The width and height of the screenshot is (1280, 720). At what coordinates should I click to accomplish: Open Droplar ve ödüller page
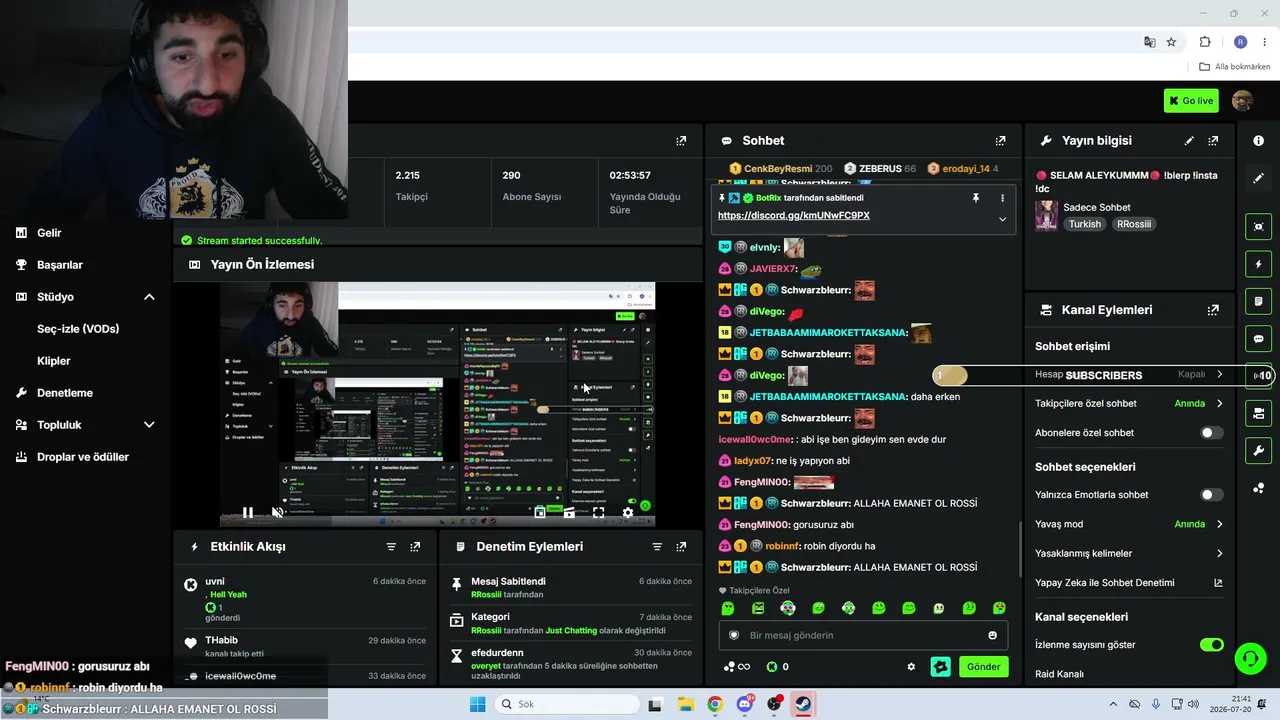85,457
